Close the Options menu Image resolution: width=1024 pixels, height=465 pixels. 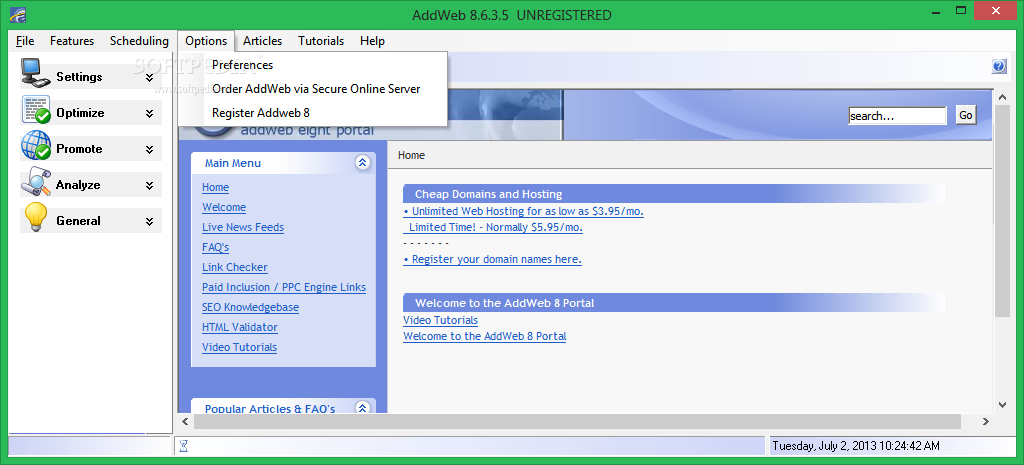tap(206, 41)
